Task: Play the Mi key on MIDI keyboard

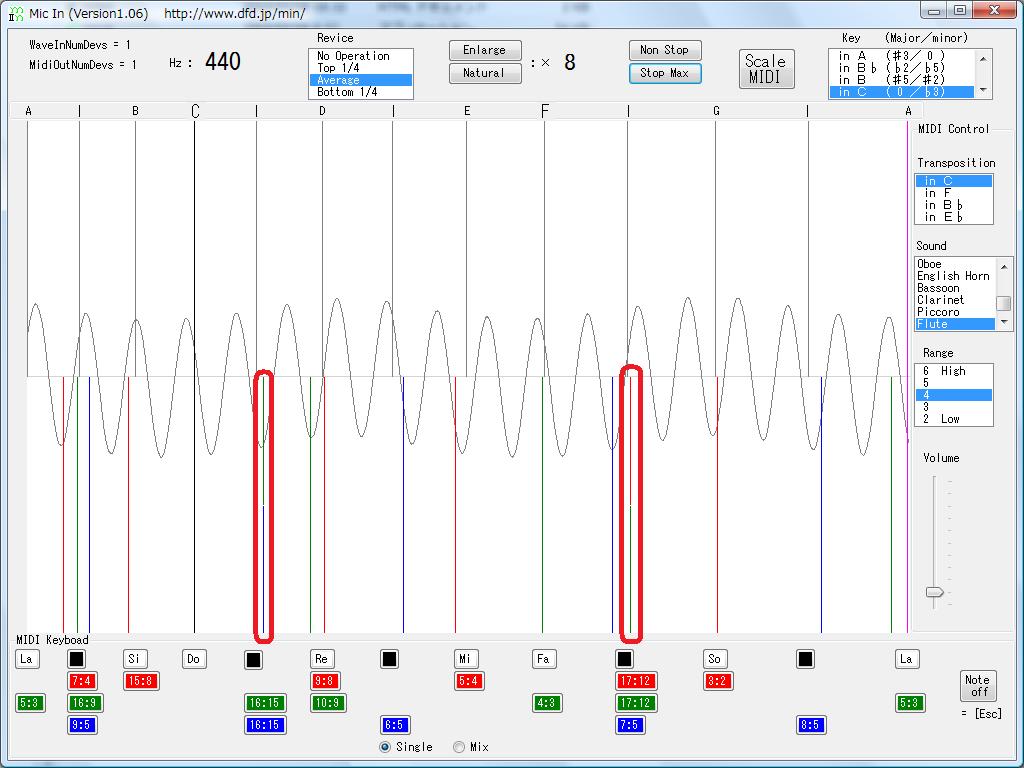Action: [466, 658]
